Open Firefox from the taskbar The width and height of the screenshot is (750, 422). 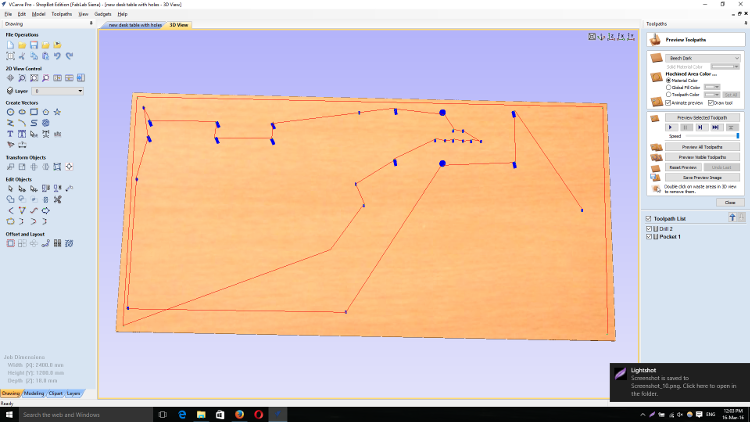pos(239,414)
